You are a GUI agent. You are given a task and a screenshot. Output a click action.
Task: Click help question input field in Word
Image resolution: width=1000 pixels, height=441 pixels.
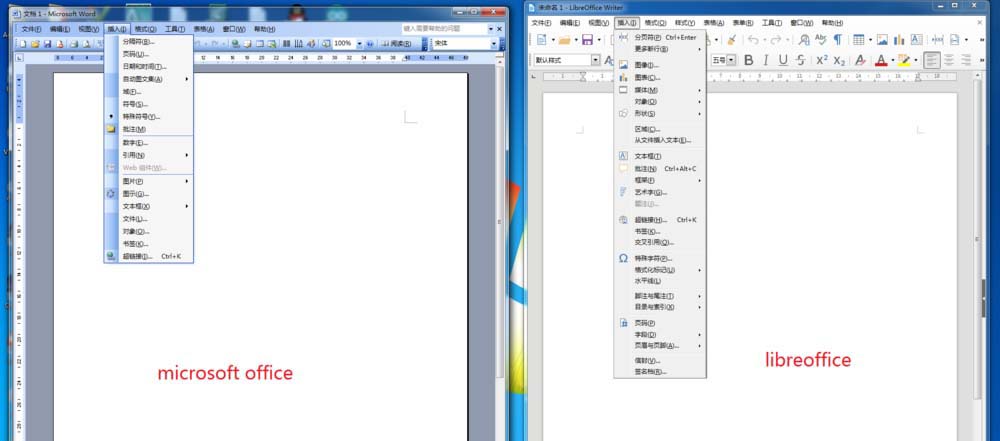tap(444, 29)
